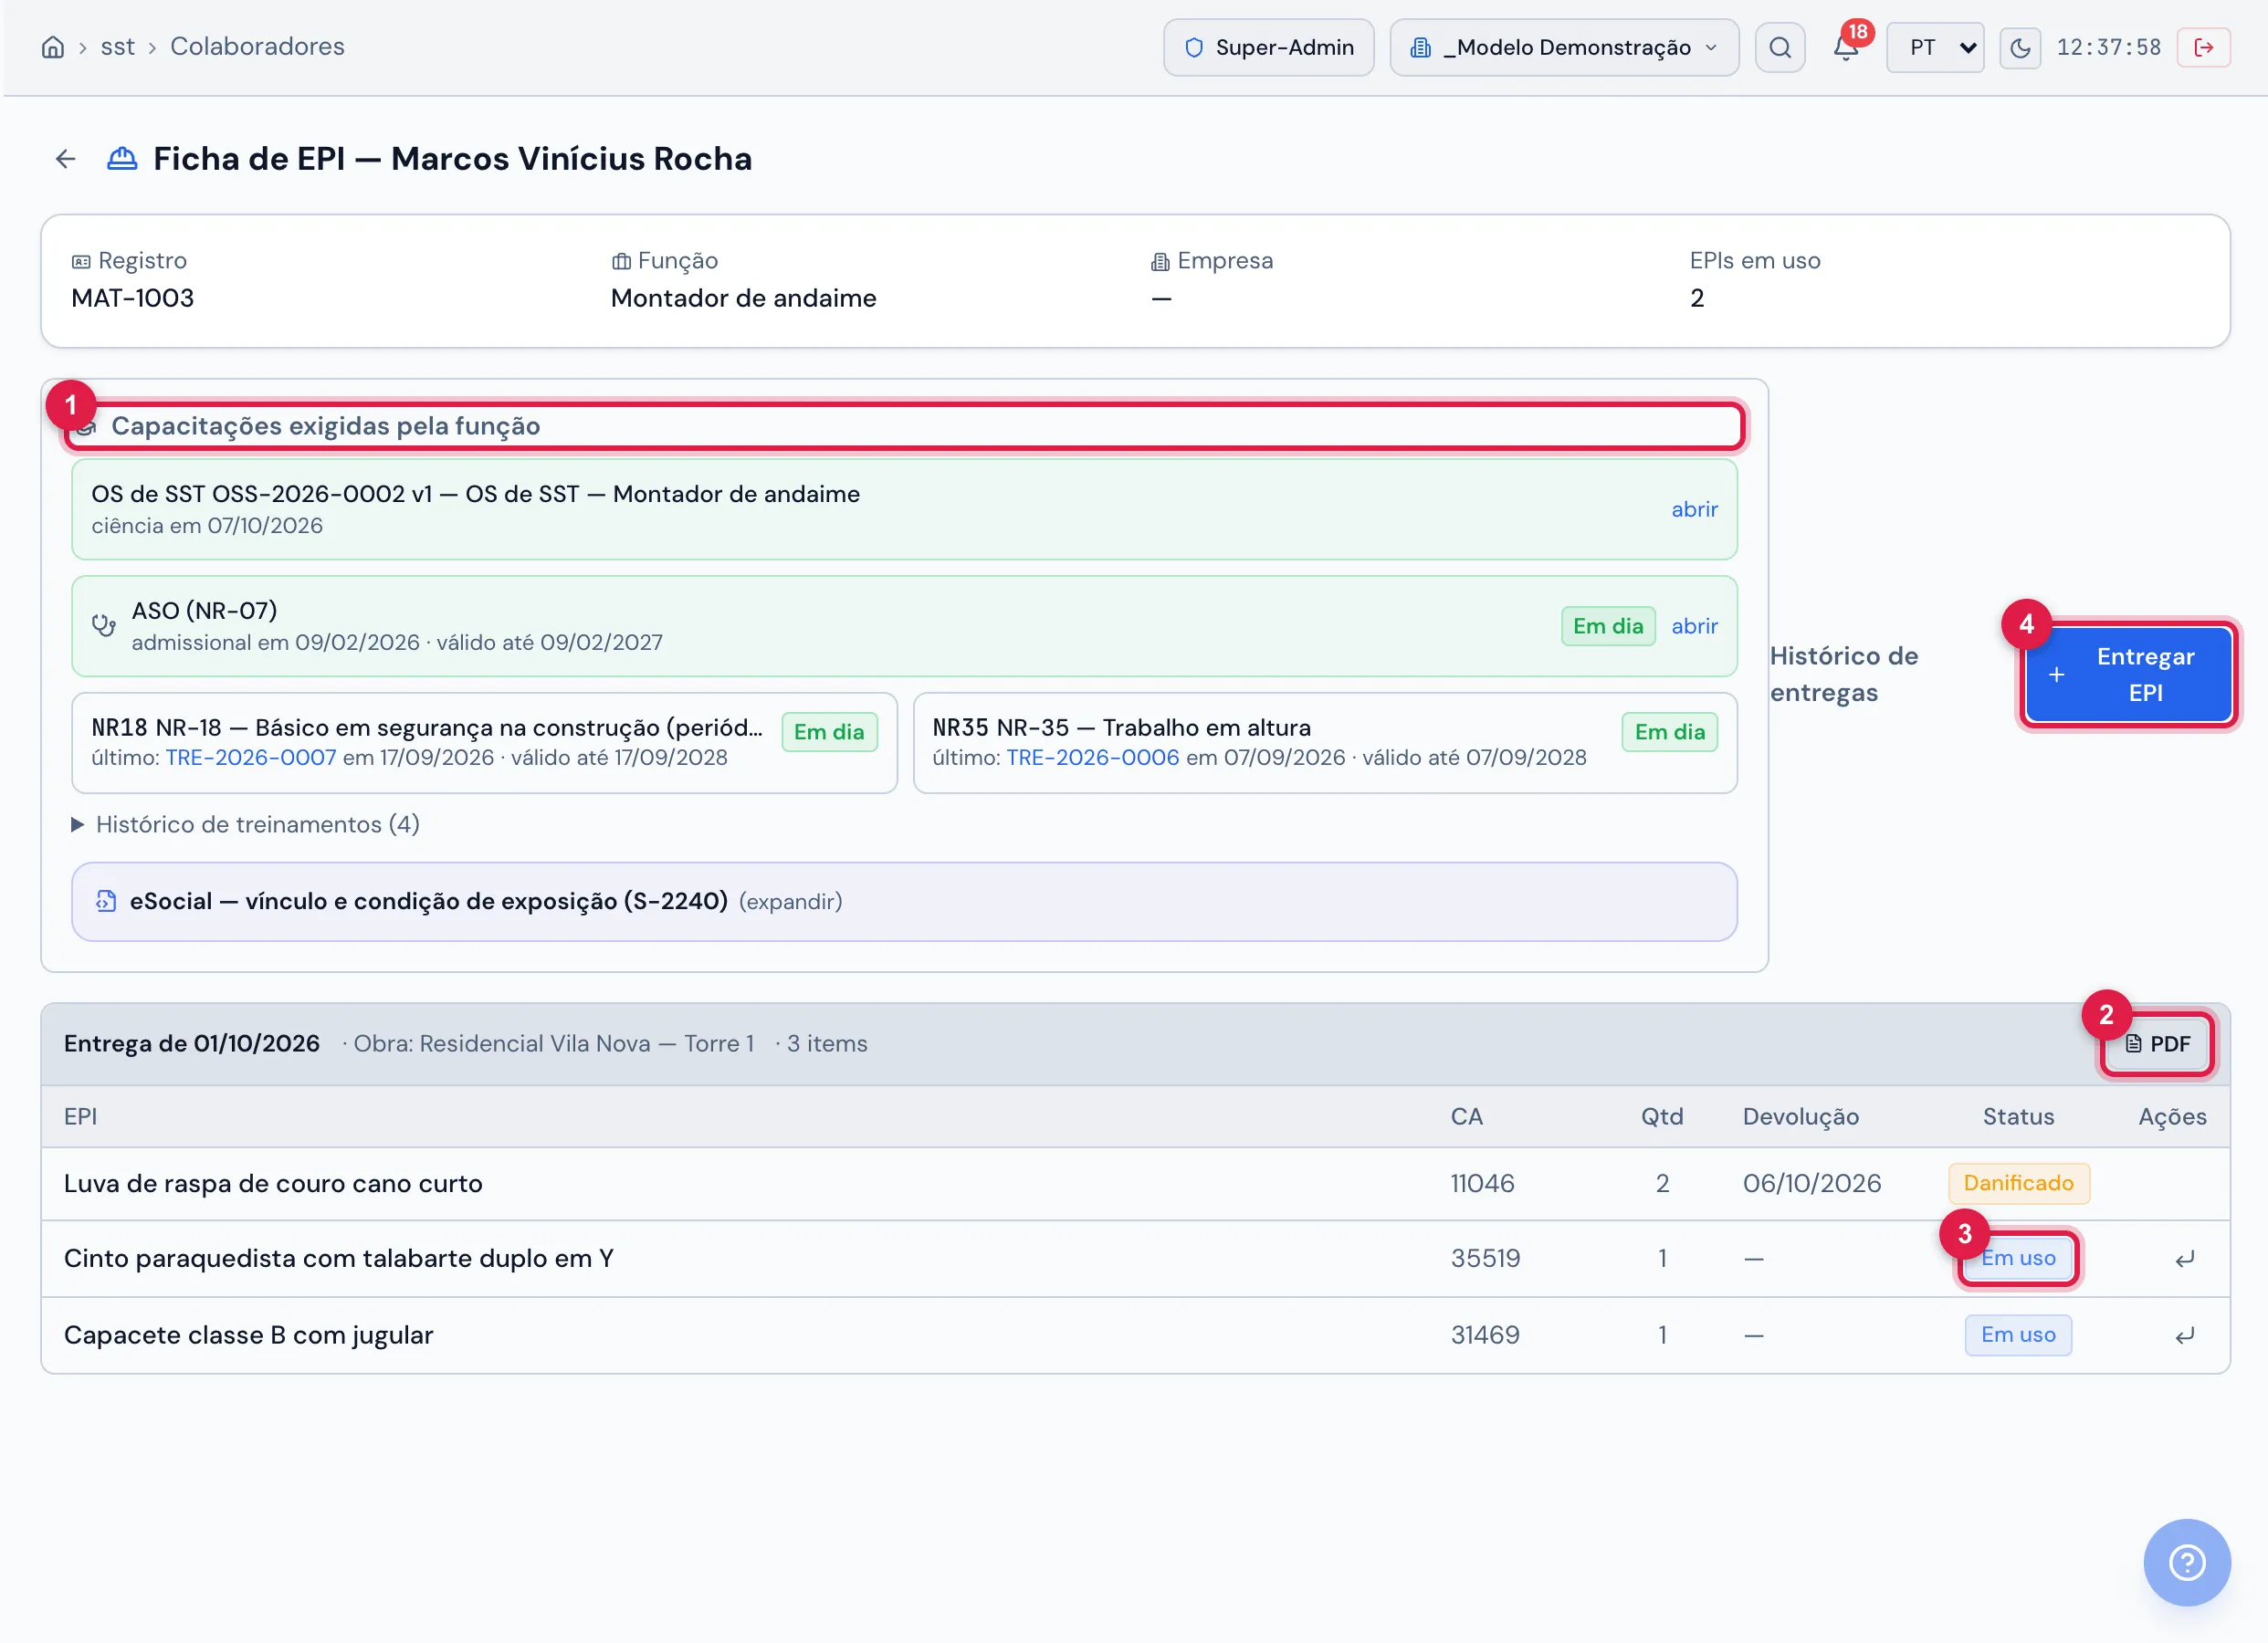
Task: Toggle dark mode moon icon
Action: coord(2021,47)
